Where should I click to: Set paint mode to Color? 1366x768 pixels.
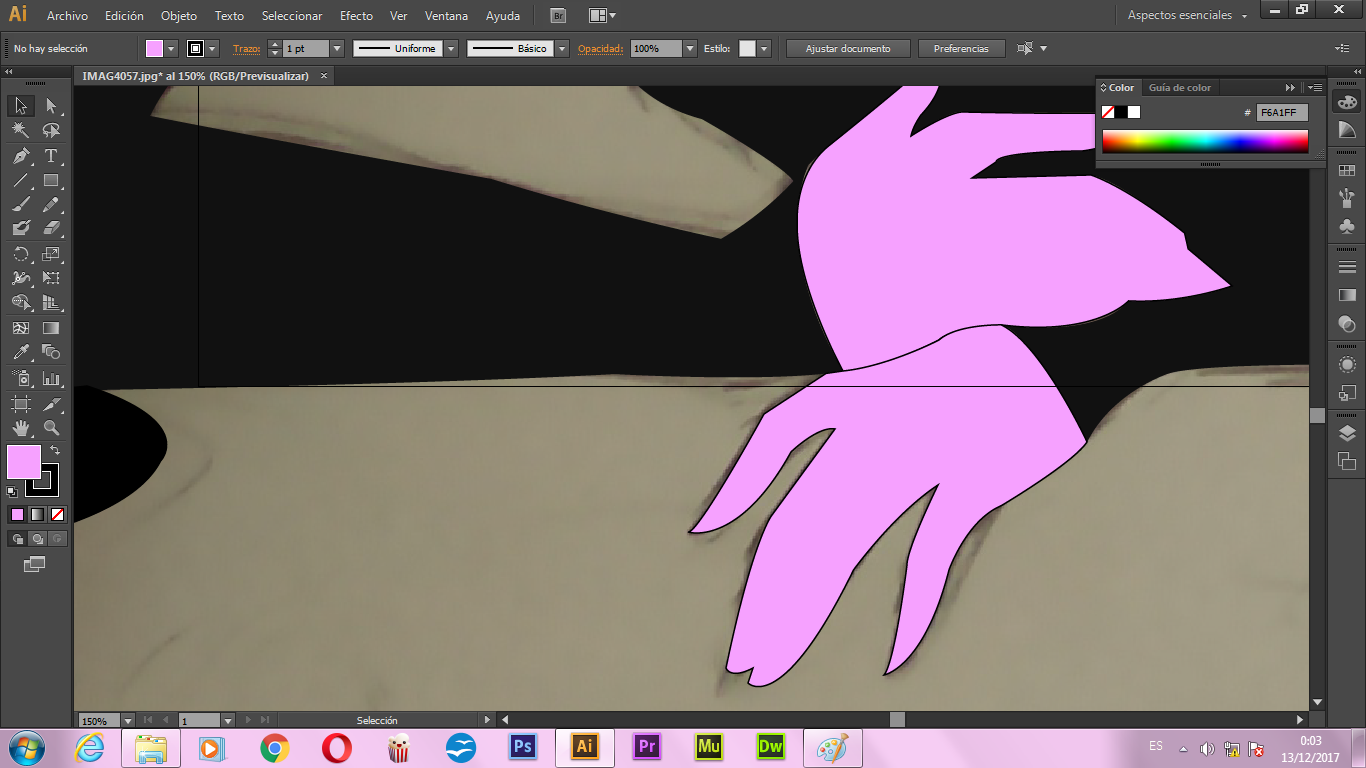point(17,514)
